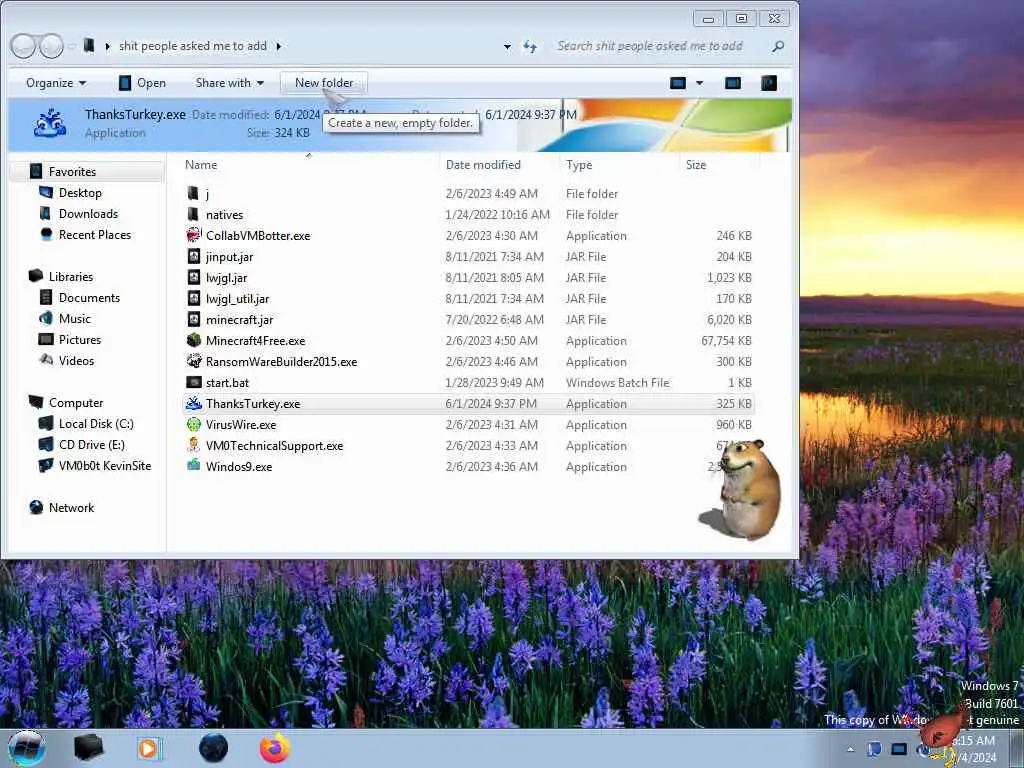Screen dimensions: 1024x768
Task: Click the Forward navigation button
Action: point(51,46)
